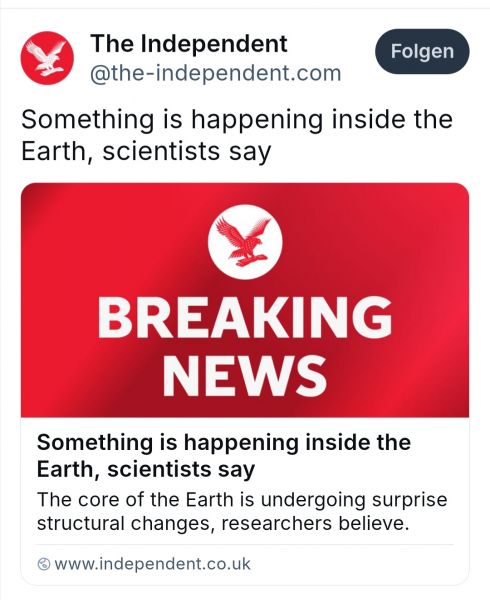Viewport: 490px width, 600px height.
Task: Click the globe icon beside the website URL
Action: (44, 564)
